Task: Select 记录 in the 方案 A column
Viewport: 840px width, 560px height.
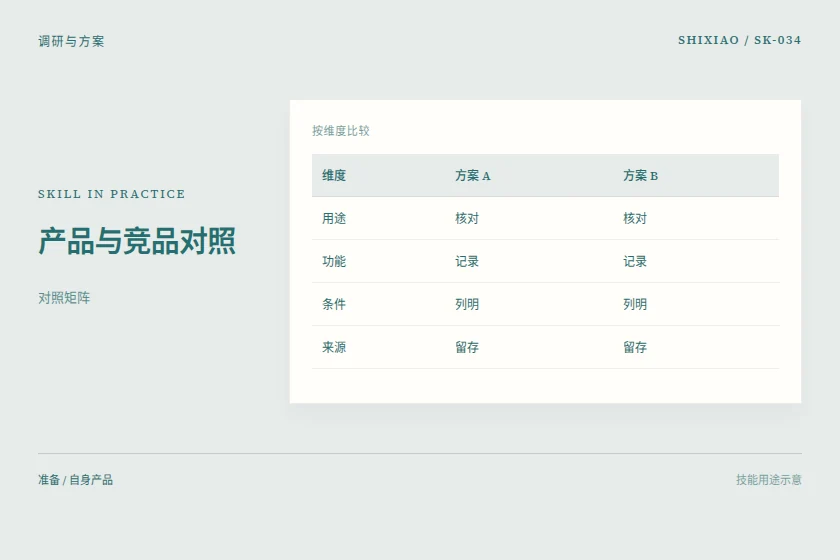Action: (x=467, y=261)
